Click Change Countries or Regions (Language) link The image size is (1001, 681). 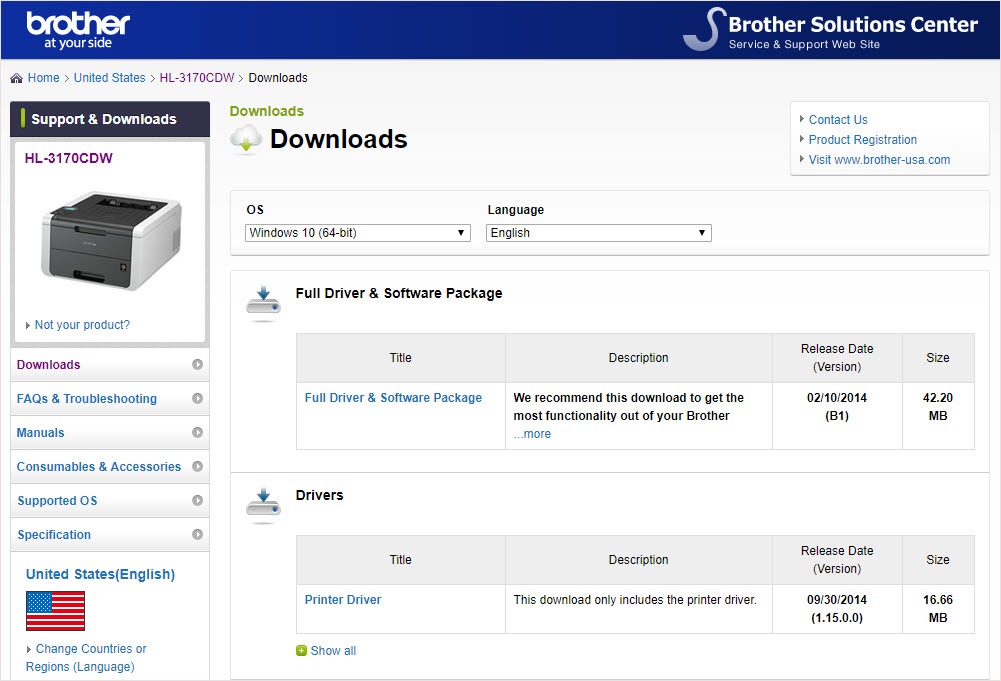coord(86,657)
